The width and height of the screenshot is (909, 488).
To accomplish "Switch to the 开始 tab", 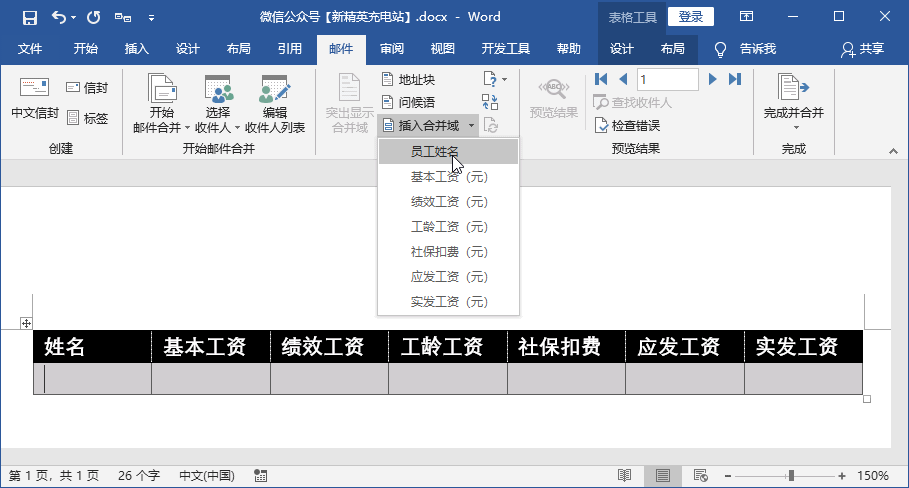I will 85,49.
